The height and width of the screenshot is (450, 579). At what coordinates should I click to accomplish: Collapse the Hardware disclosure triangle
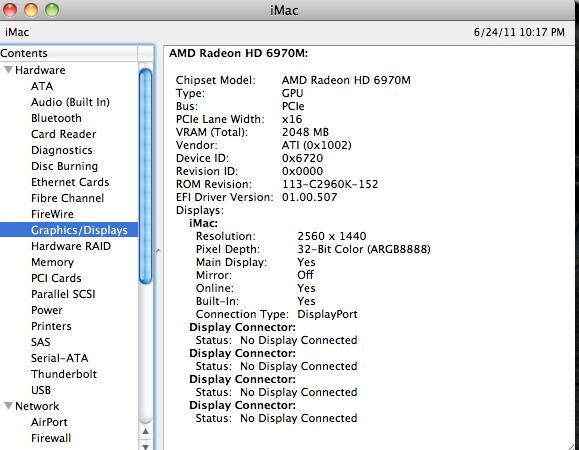[8, 69]
